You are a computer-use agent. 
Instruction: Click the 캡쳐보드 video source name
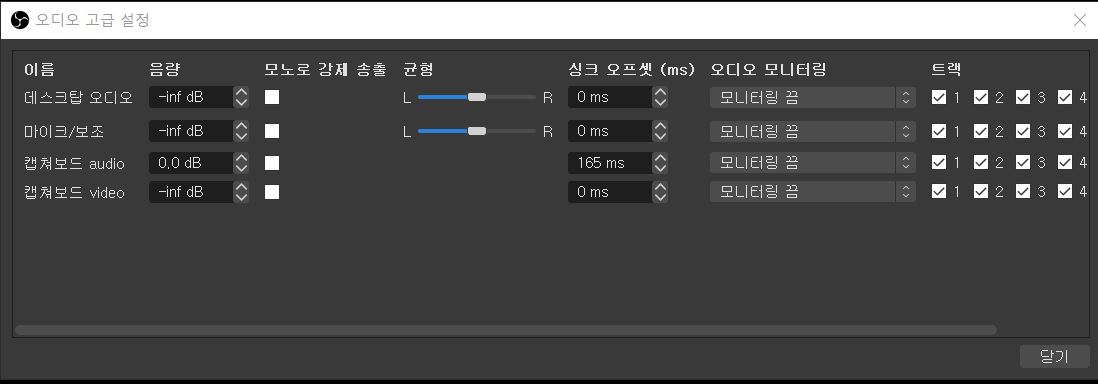click(x=74, y=192)
